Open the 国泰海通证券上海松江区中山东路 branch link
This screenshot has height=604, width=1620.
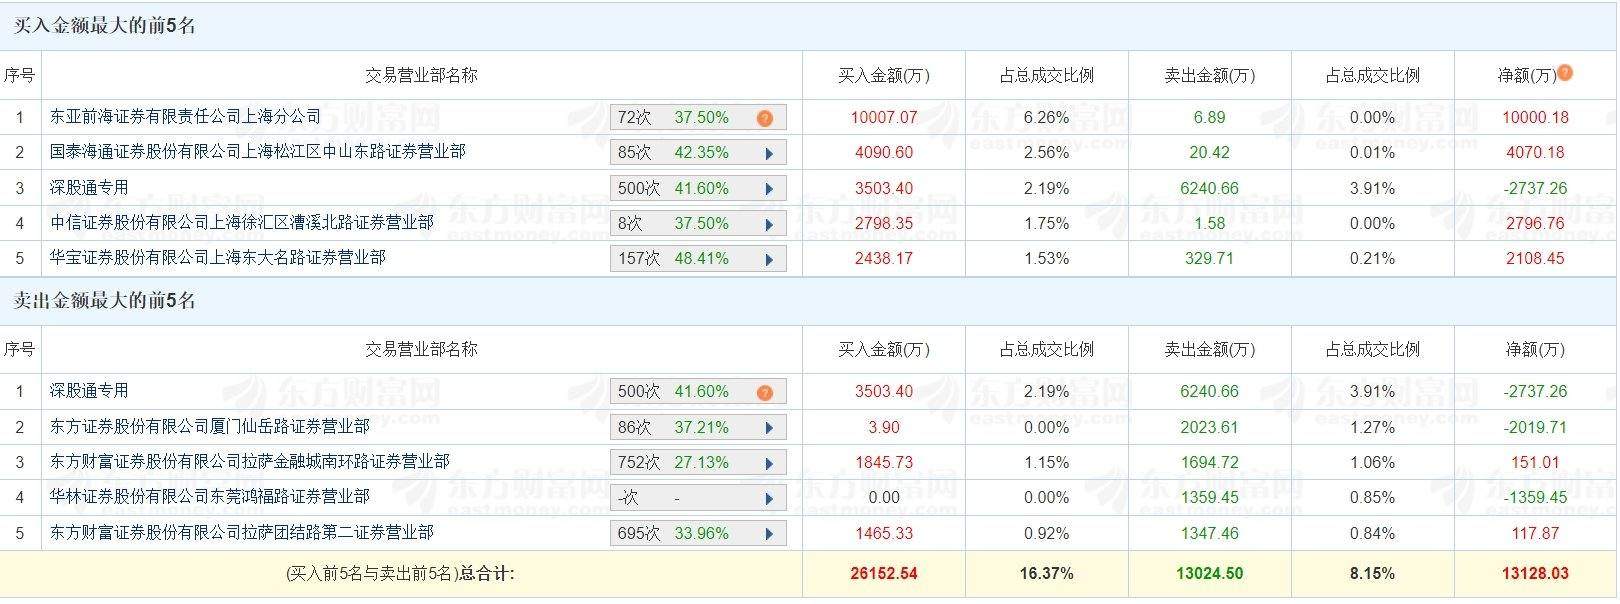pos(257,152)
